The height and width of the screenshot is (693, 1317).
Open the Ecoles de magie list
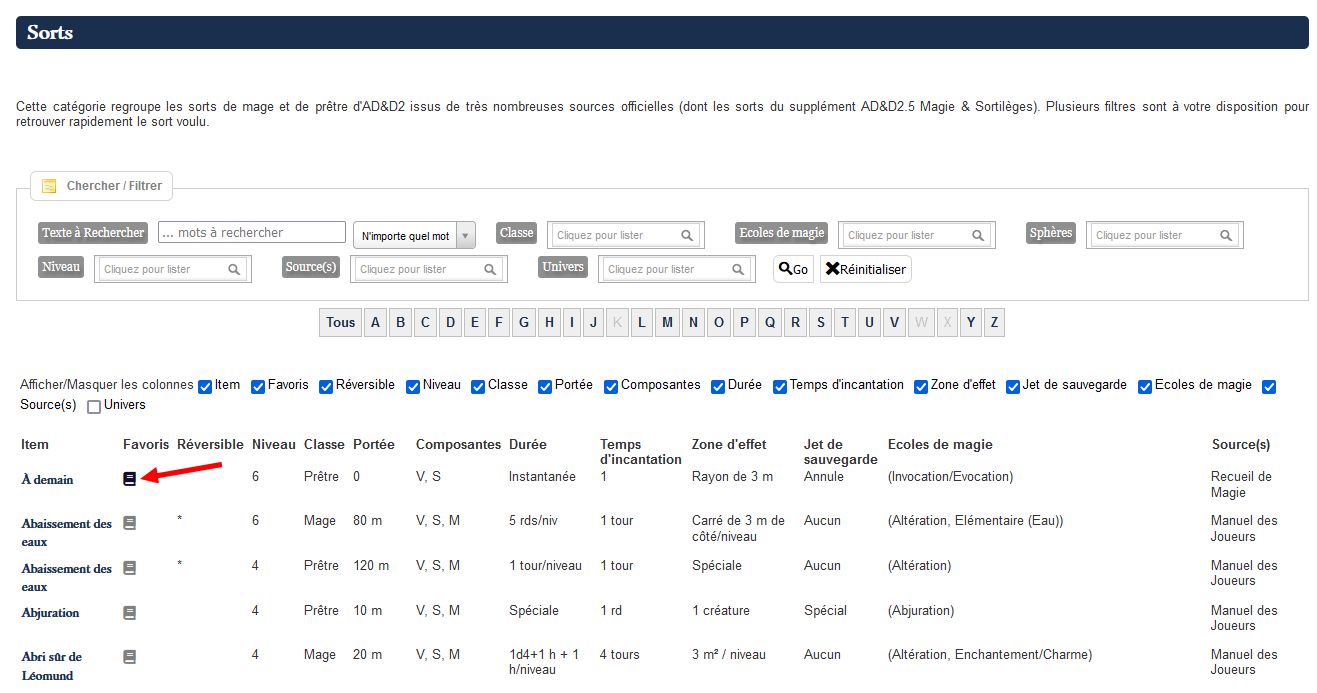pyautogui.click(x=915, y=236)
